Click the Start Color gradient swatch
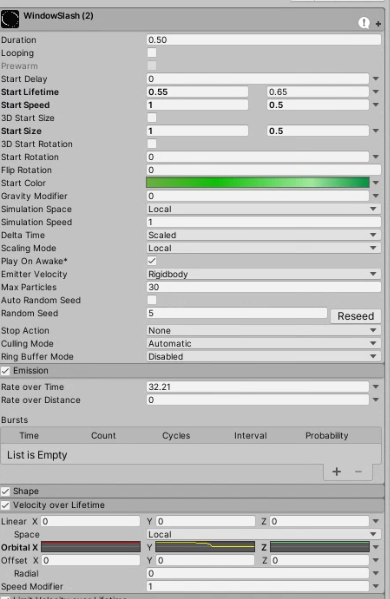The image size is (390, 599). tap(258, 183)
